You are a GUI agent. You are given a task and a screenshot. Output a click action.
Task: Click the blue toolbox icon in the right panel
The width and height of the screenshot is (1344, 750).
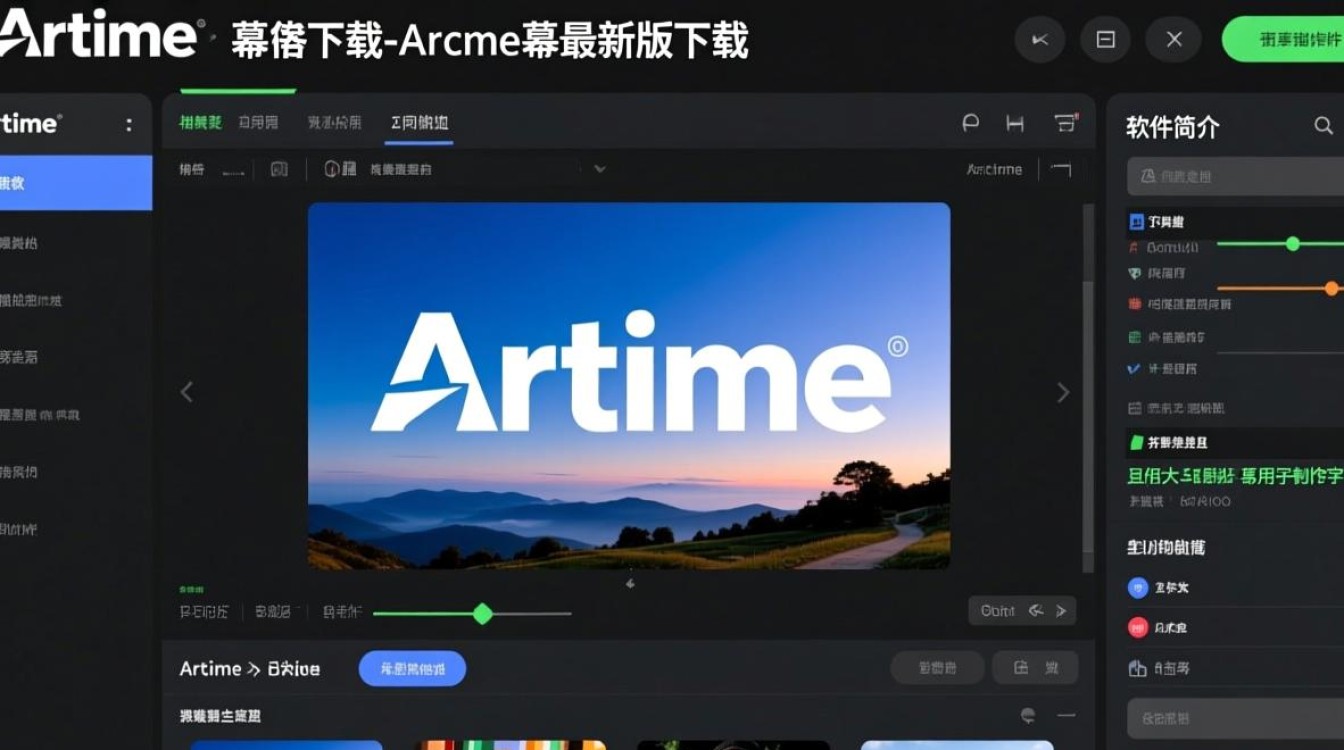click(x=1139, y=221)
